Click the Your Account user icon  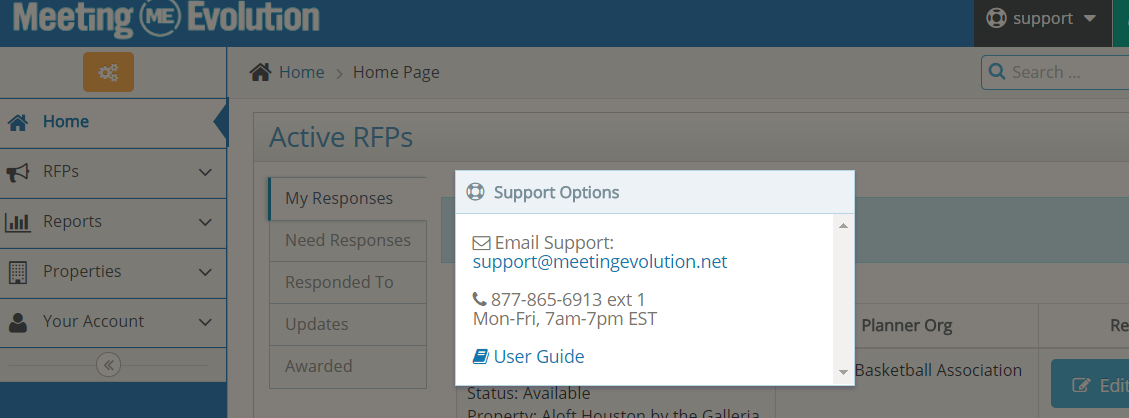coord(18,322)
